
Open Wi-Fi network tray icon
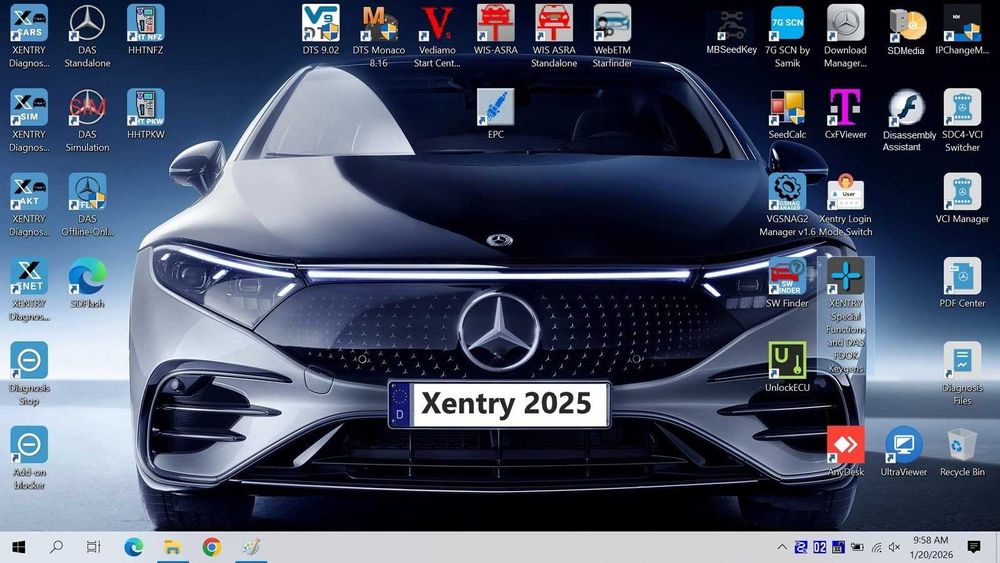point(877,547)
